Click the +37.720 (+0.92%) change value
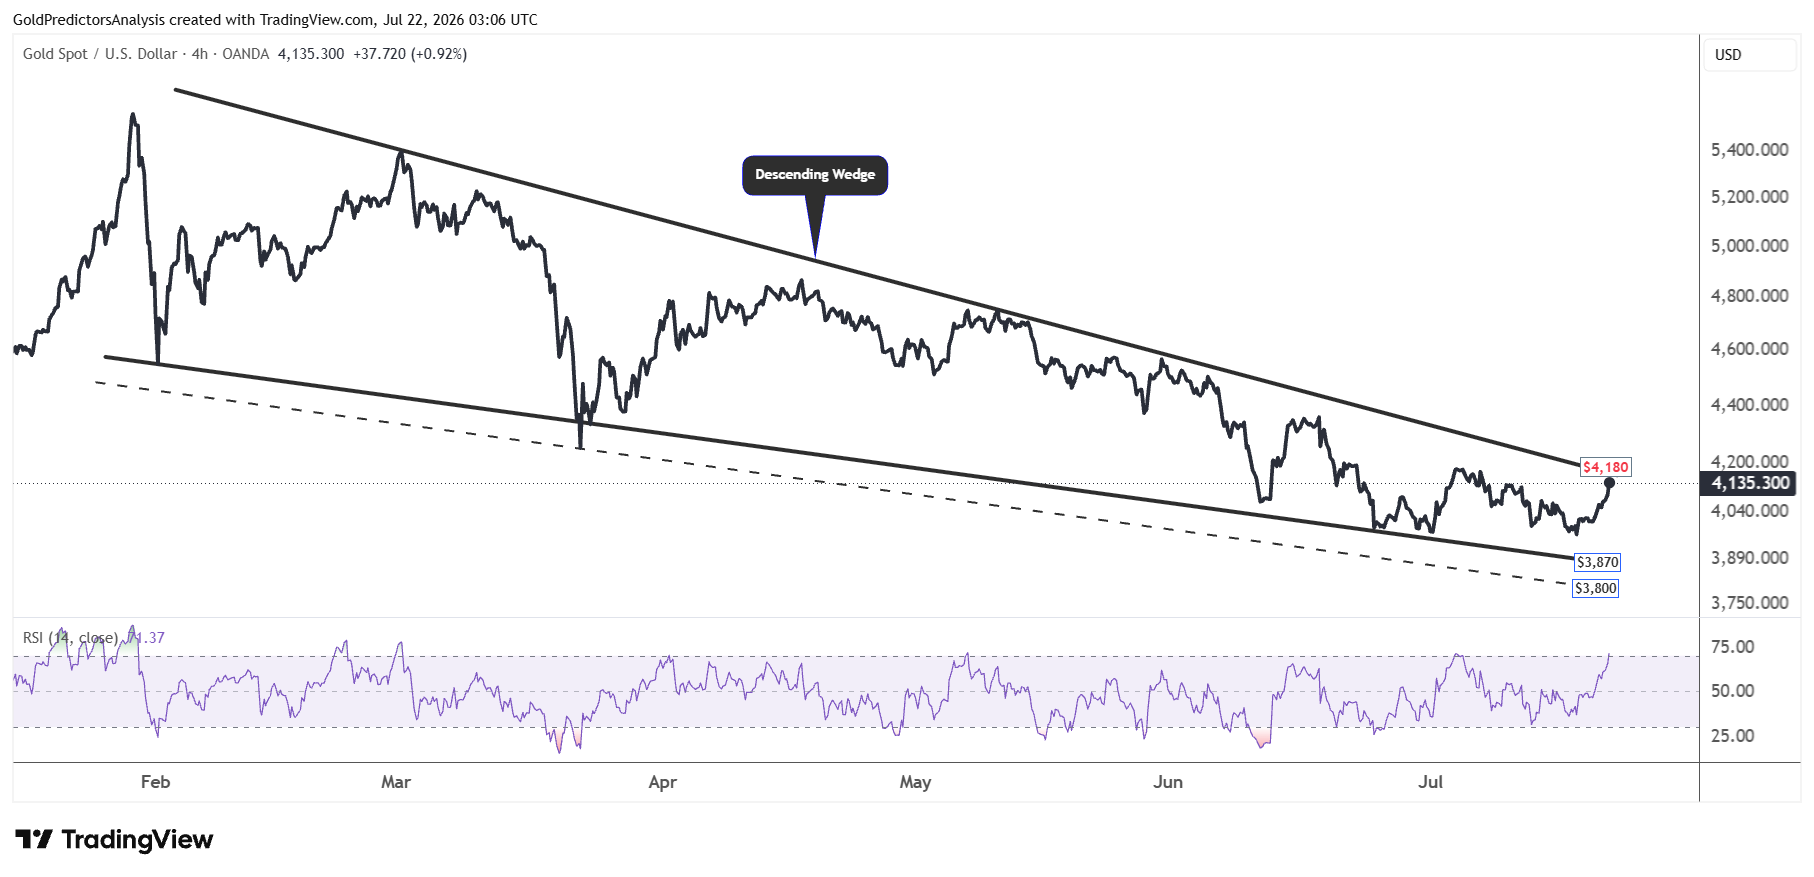Image resolution: width=1814 pixels, height=877 pixels. coord(410,54)
